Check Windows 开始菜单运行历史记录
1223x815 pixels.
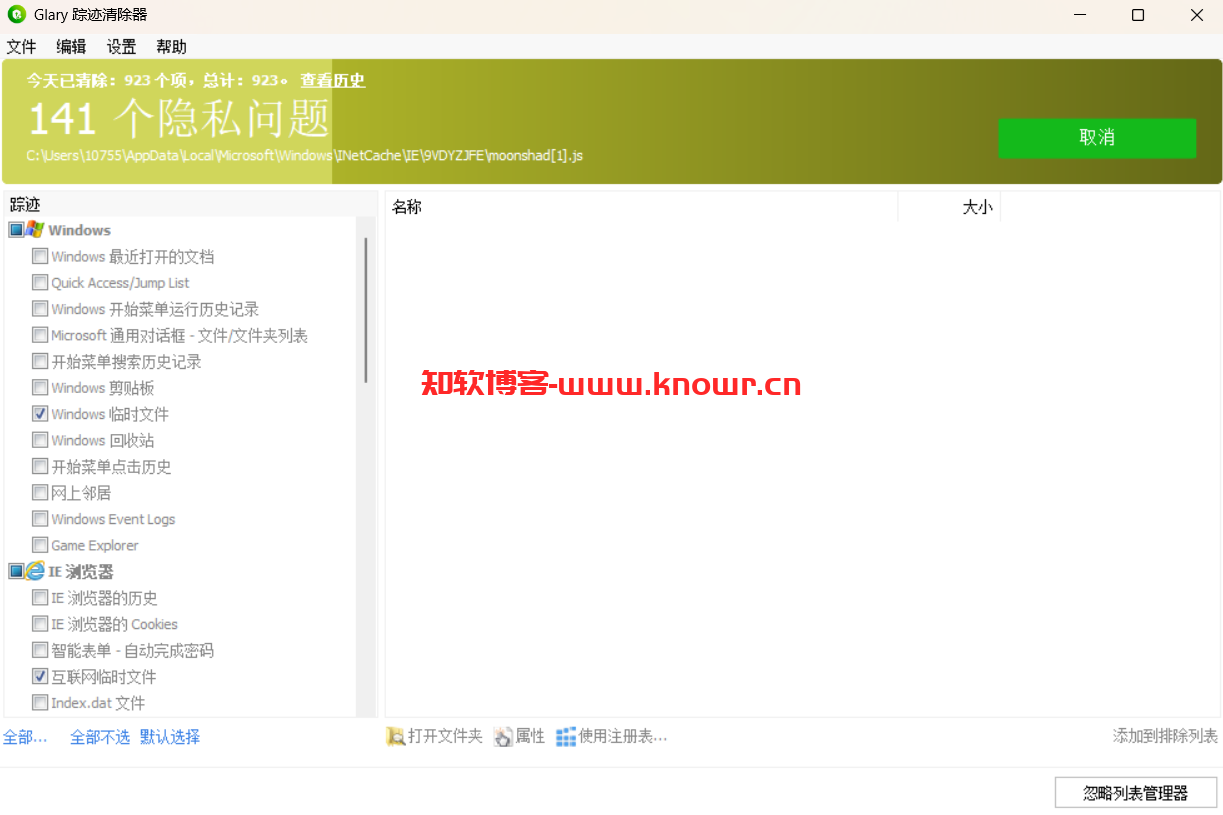[x=40, y=308]
